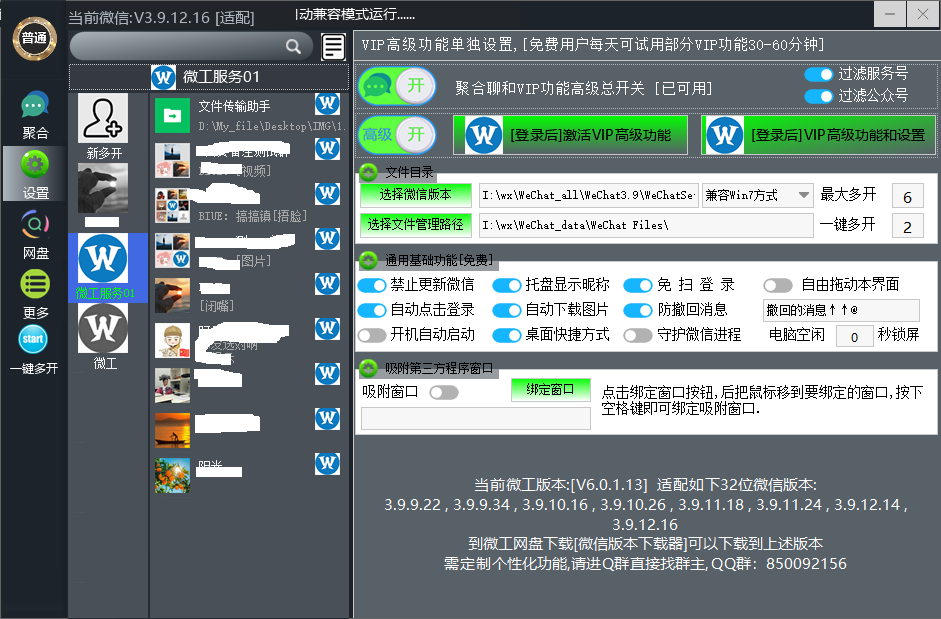Click the 撤回的消息 text field

click(x=841, y=310)
